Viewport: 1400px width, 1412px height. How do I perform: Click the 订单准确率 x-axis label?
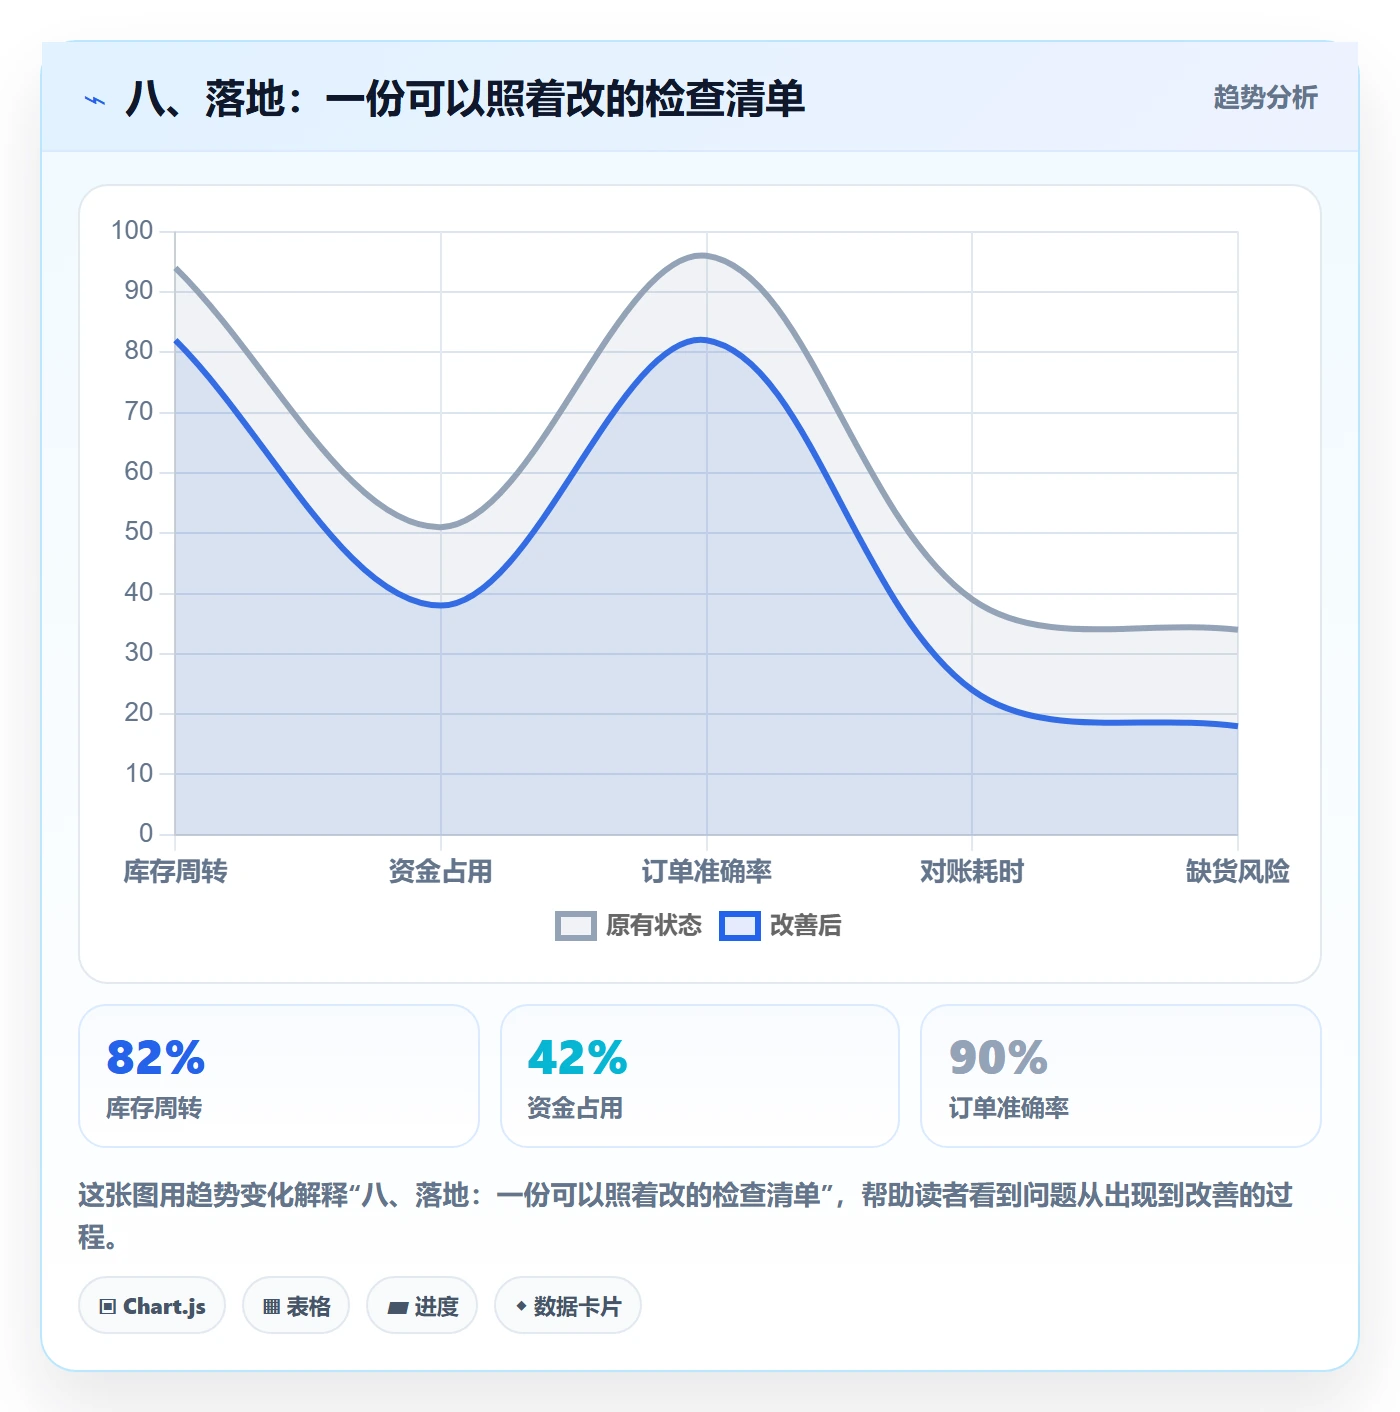(x=707, y=872)
